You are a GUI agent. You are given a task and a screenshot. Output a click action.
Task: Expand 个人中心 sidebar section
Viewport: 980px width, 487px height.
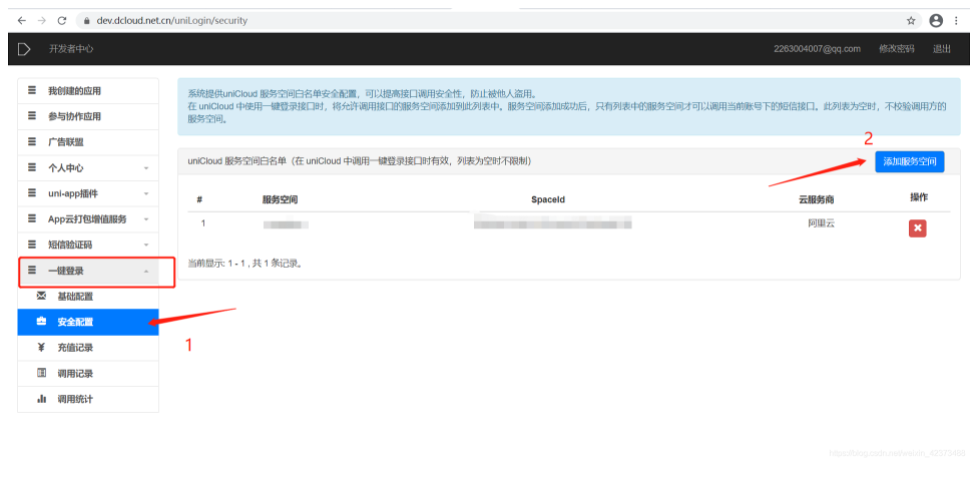pos(89,168)
